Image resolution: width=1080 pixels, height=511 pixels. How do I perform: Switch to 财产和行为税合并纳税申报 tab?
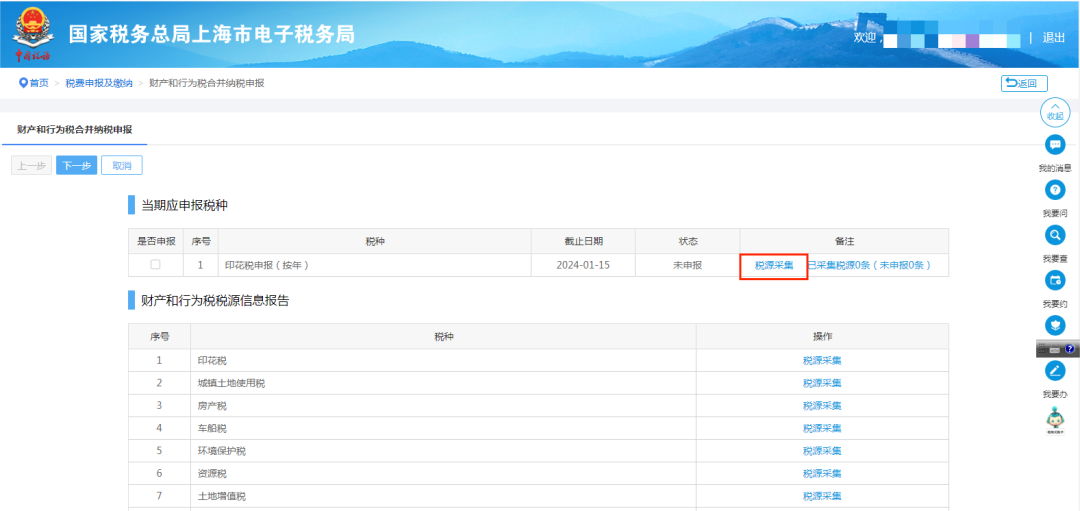[x=74, y=129]
